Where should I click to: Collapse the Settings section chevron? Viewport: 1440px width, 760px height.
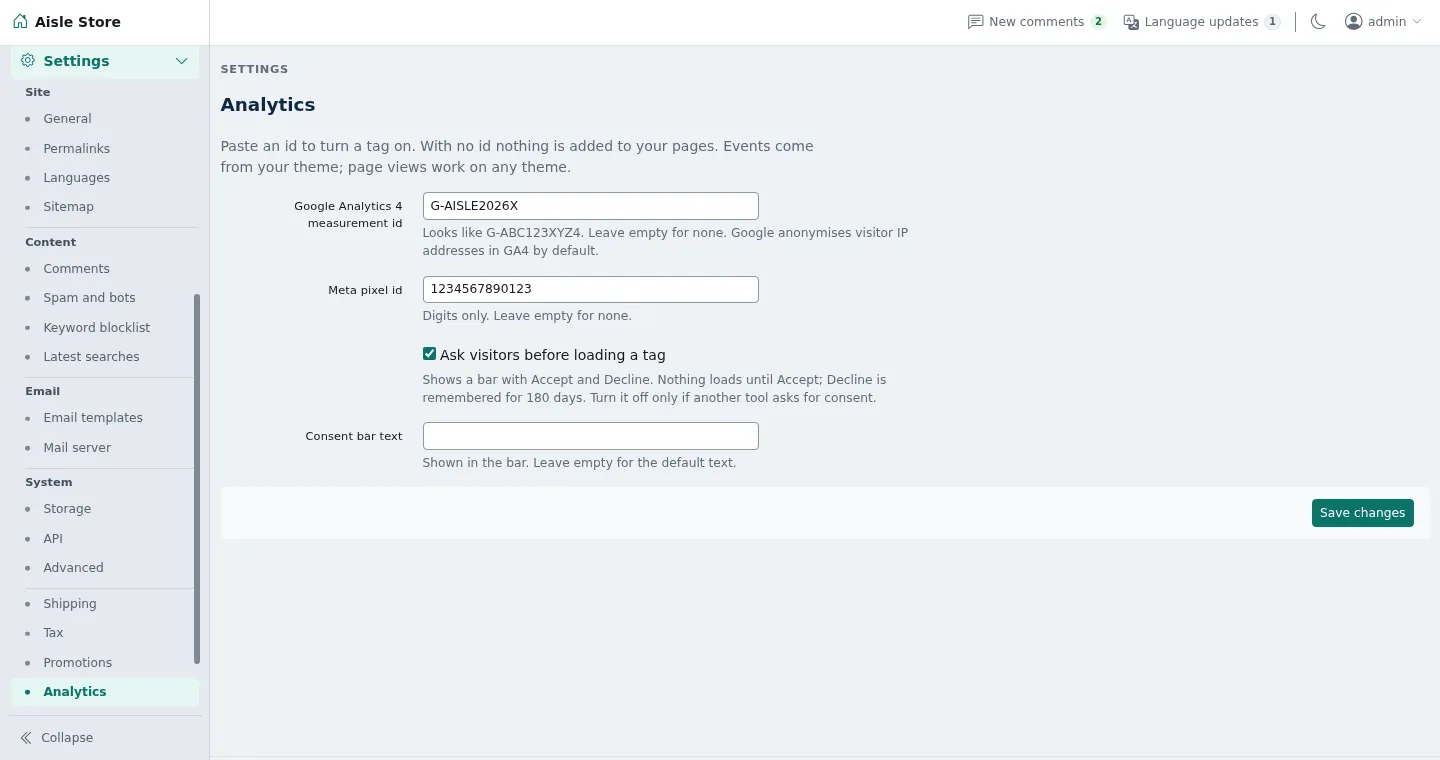[182, 61]
